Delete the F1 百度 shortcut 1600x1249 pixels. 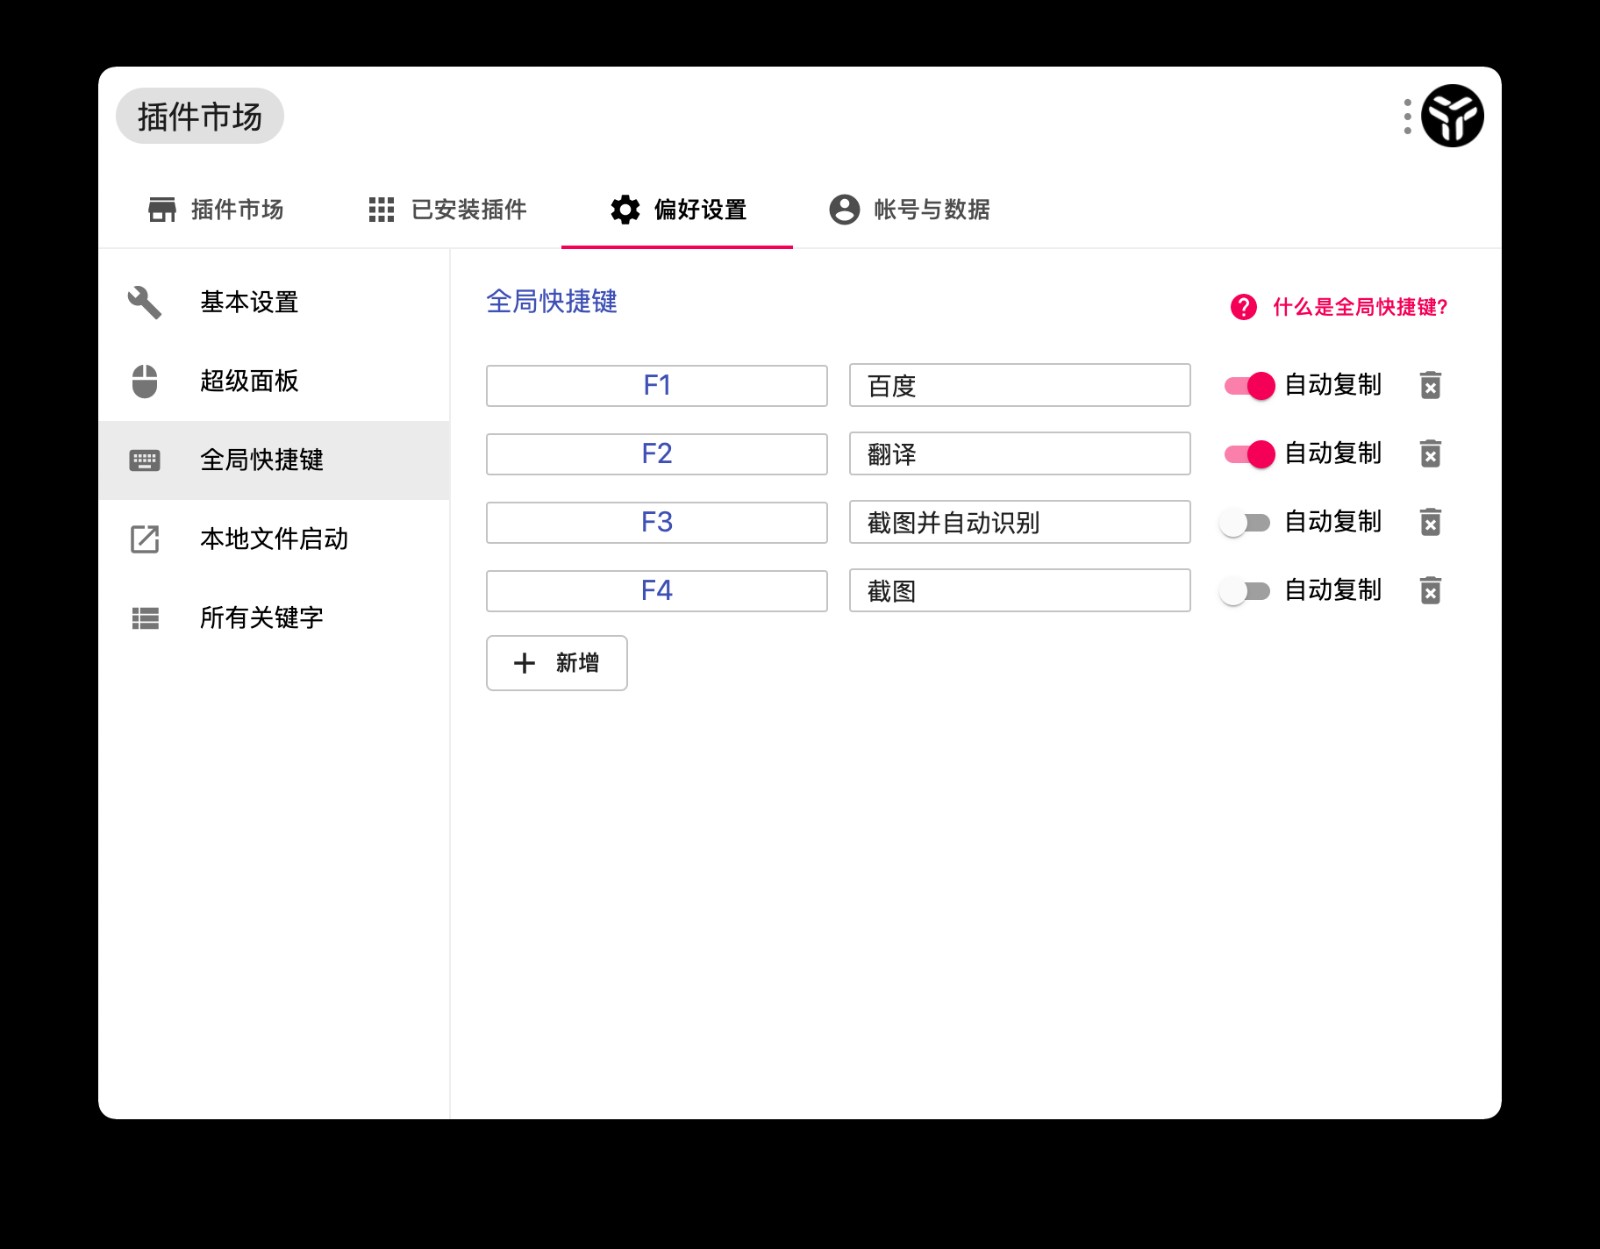click(1430, 385)
